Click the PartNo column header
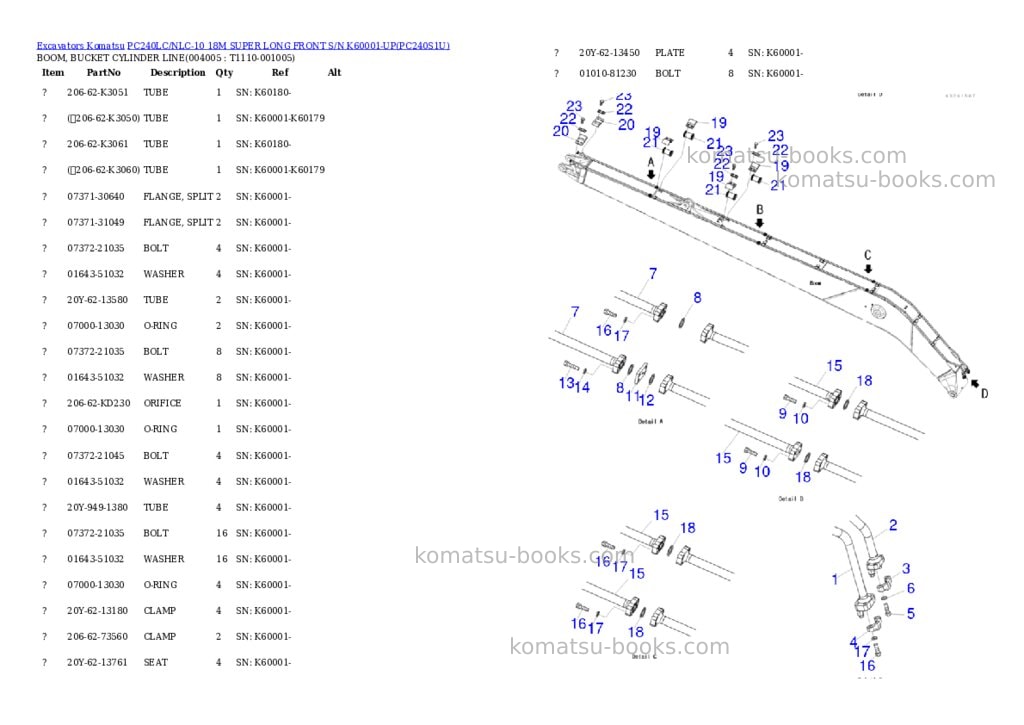 pos(103,72)
